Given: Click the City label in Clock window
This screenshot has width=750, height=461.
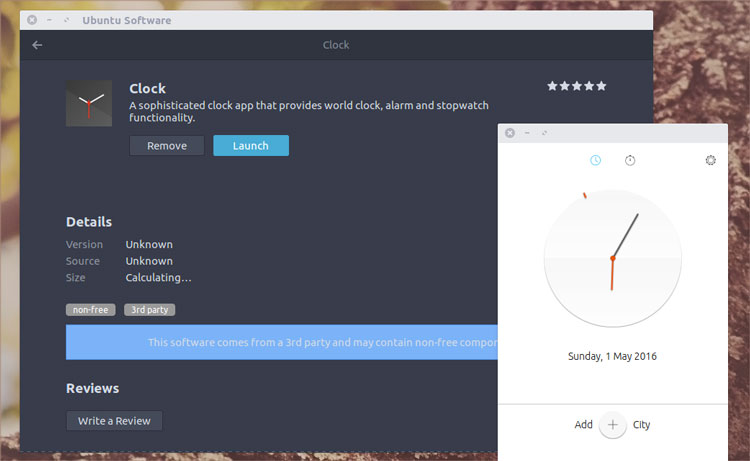Looking at the screenshot, I should click(x=641, y=425).
